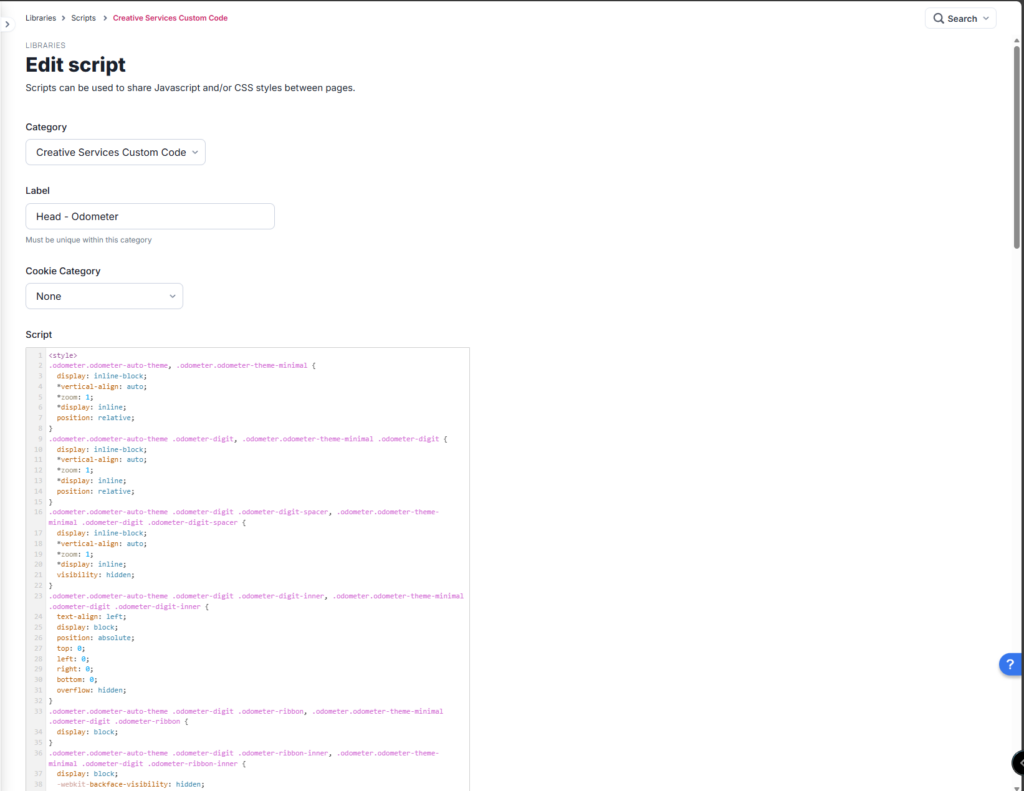Screen dimensions: 1024x791
Task: Click the Edit script page heading
Action: pyautogui.click(x=76, y=65)
